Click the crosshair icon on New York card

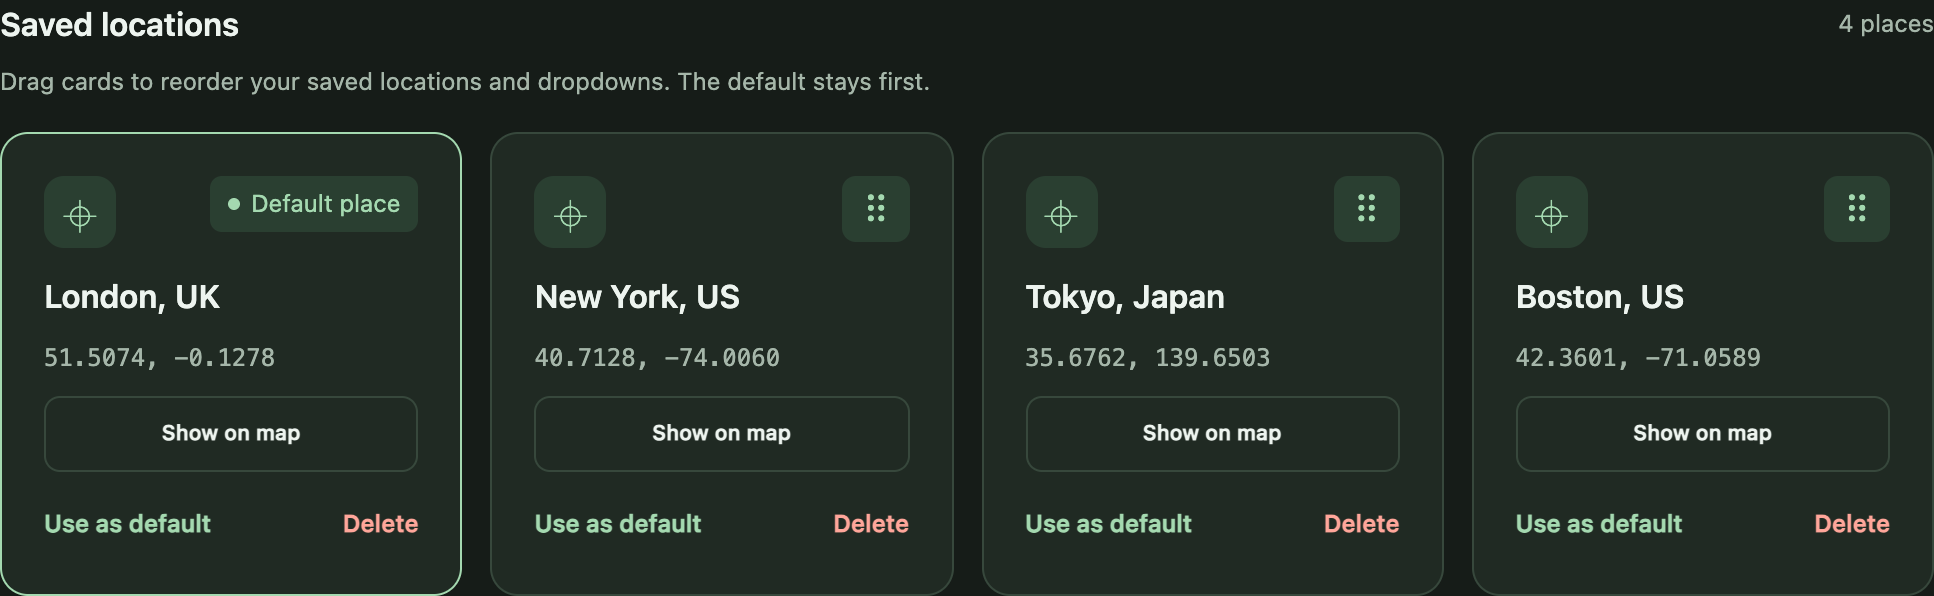570,212
